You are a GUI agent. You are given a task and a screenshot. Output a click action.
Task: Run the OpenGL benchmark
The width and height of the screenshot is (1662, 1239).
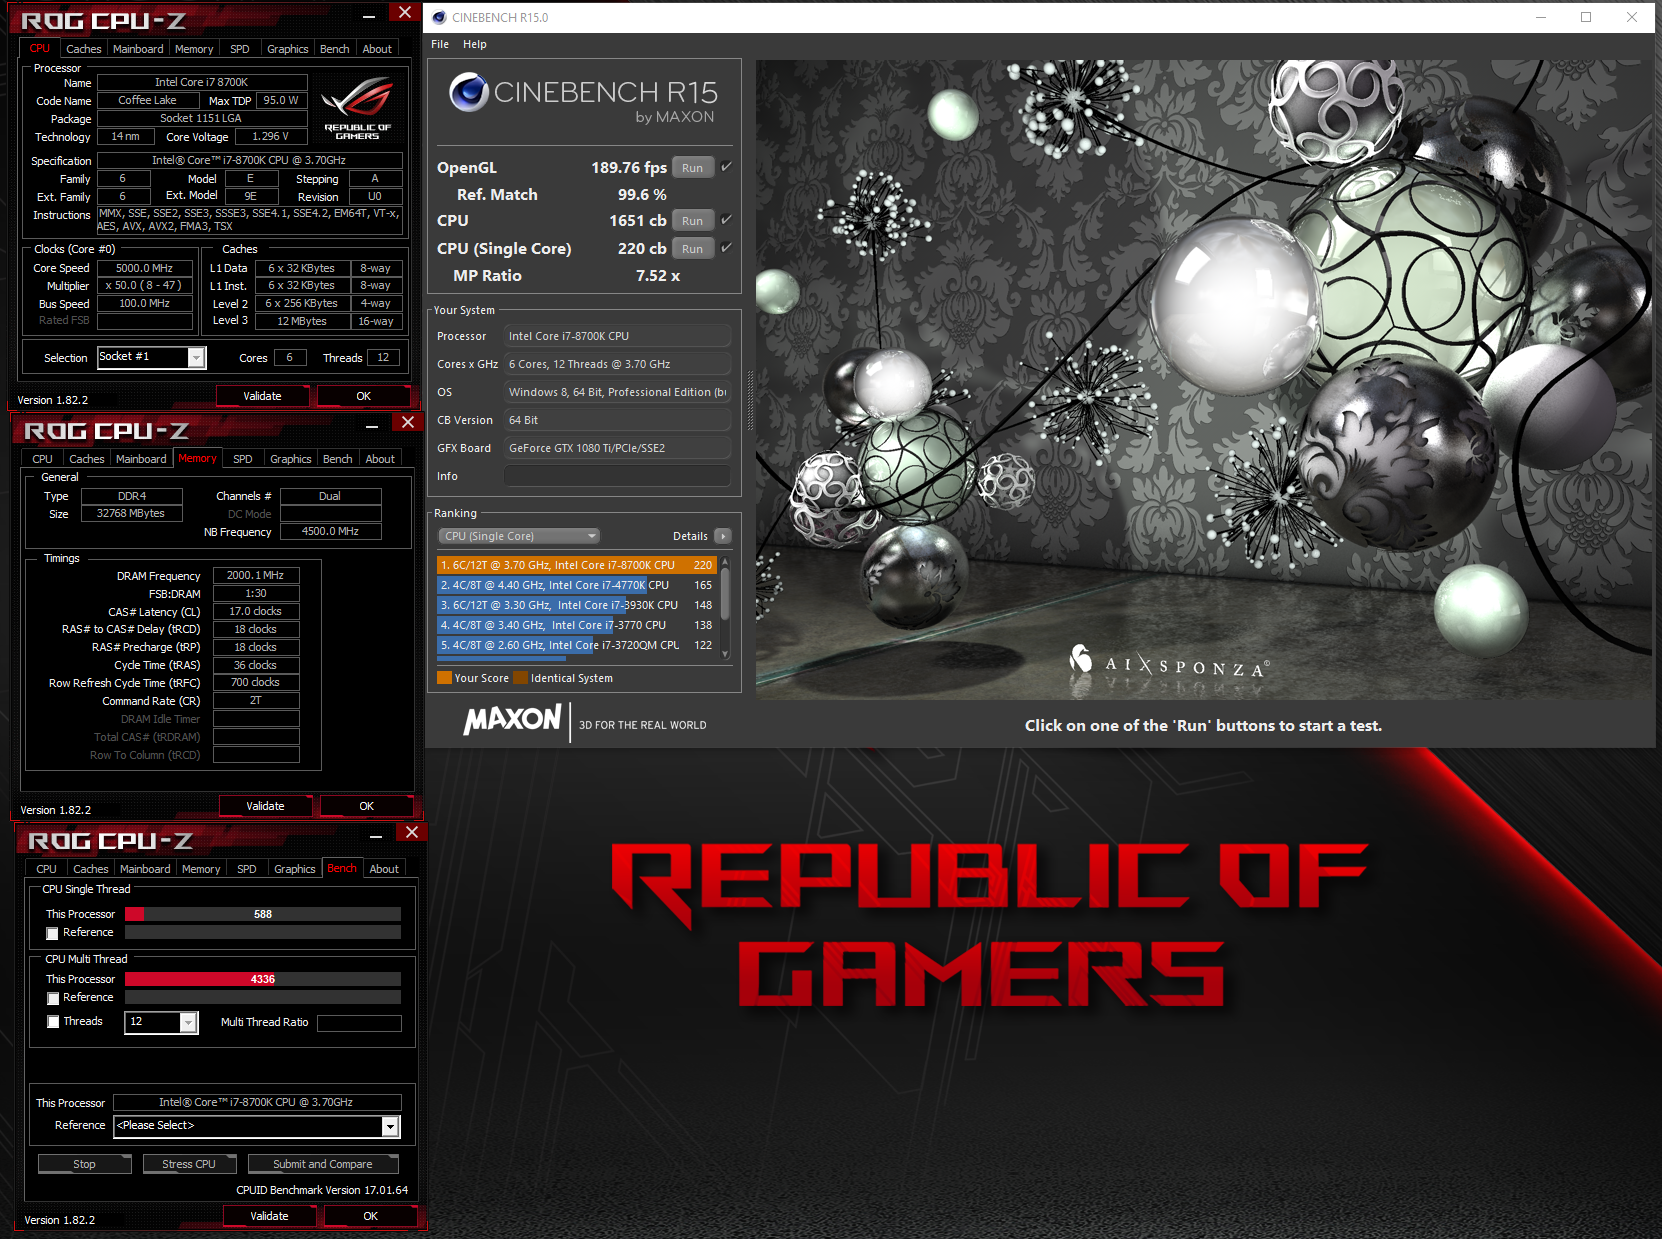(693, 168)
